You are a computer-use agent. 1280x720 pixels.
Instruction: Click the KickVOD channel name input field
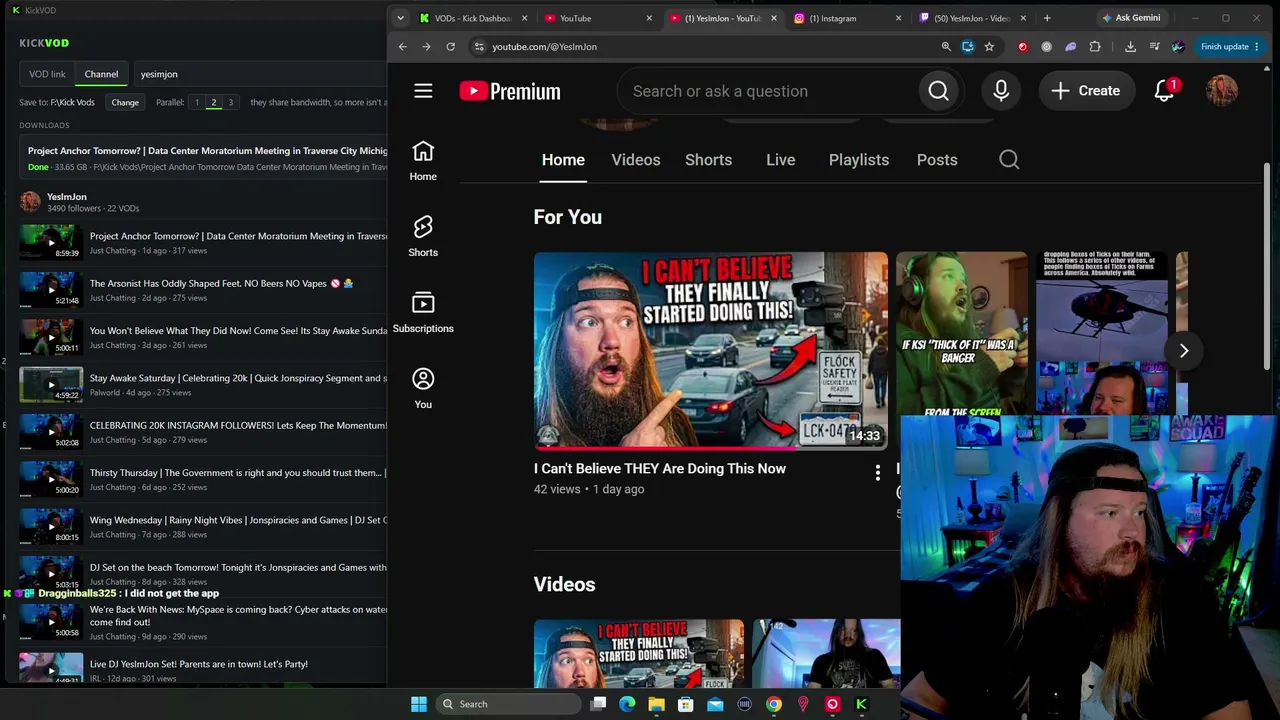pyautogui.click(x=260, y=74)
